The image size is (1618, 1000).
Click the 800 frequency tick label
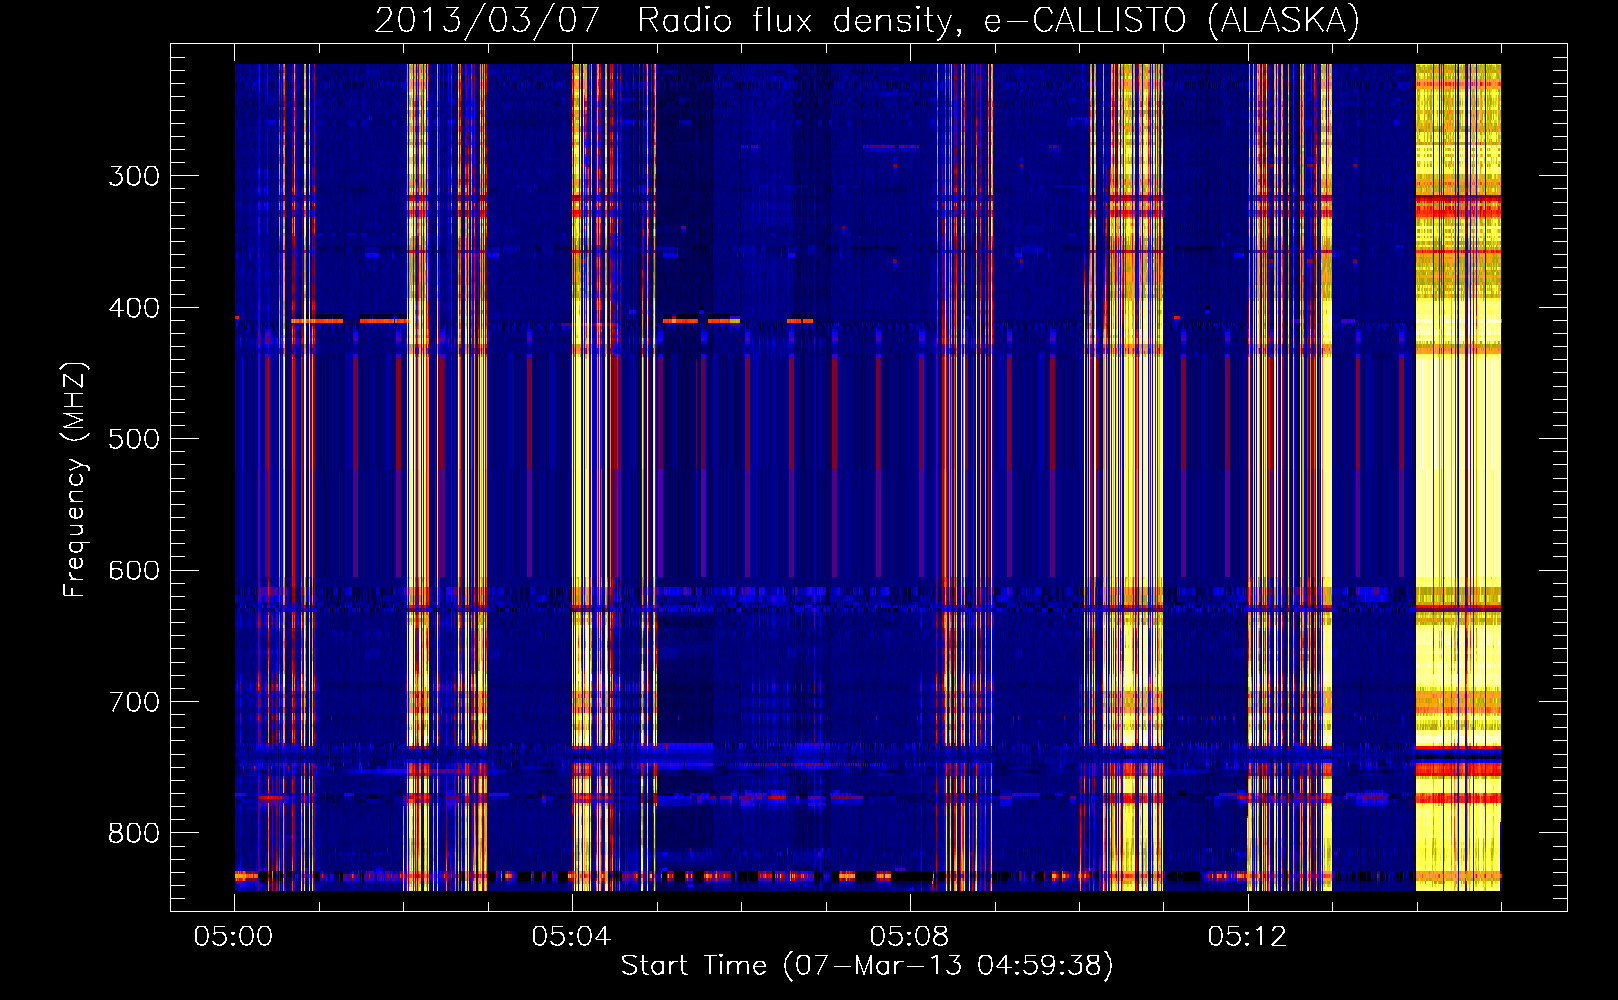pos(134,833)
